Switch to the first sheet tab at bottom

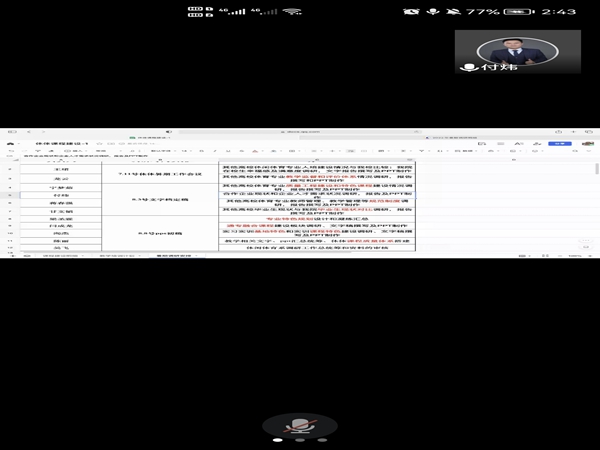tap(62, 255)
